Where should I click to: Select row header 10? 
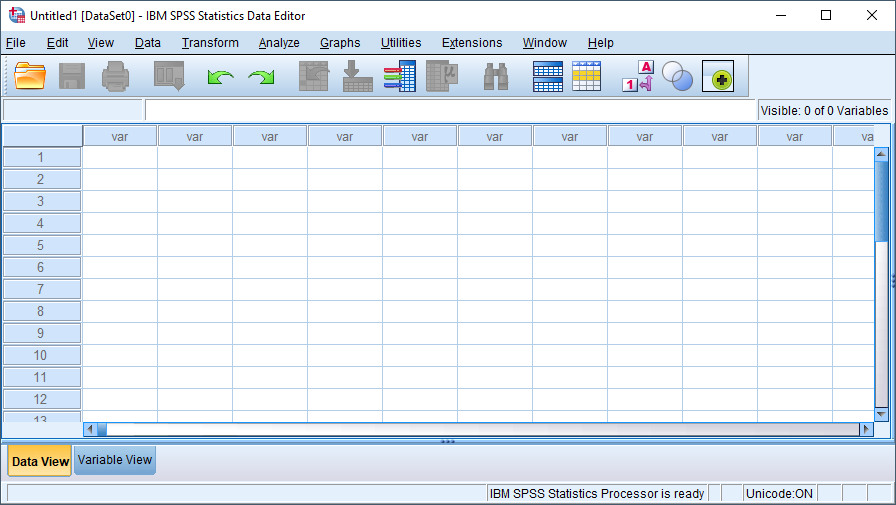coord(42,355)
